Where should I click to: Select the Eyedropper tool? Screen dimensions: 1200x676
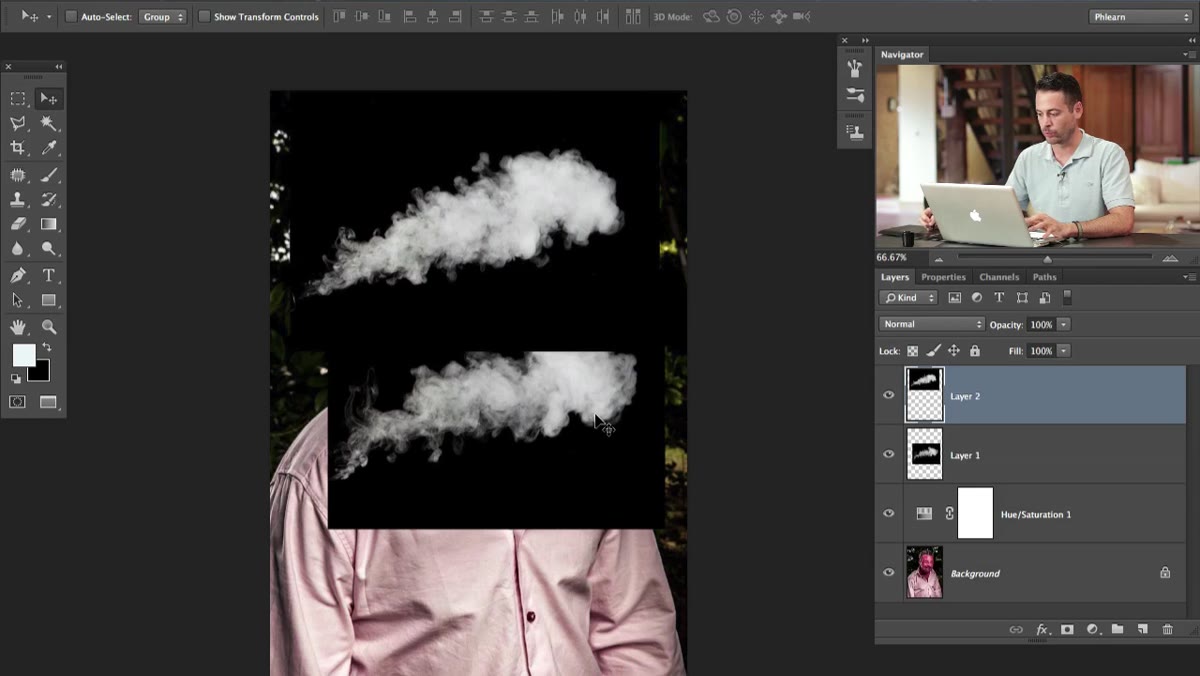click(48, 148)
